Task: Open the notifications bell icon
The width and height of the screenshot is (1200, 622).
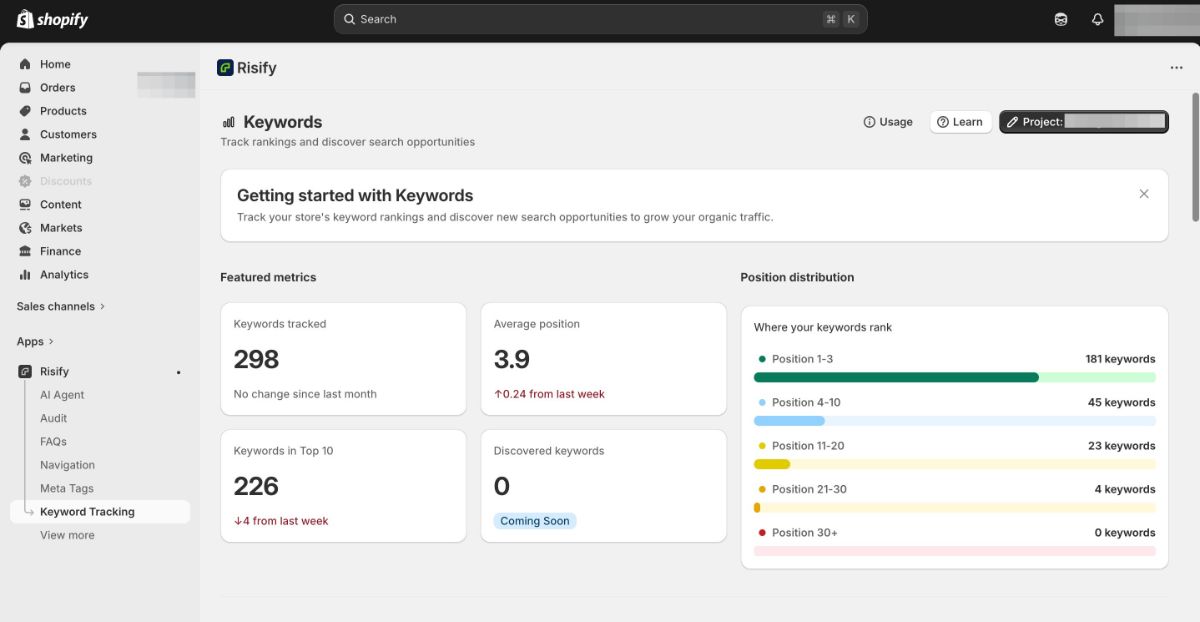Action: click(x=1097, y=19)
